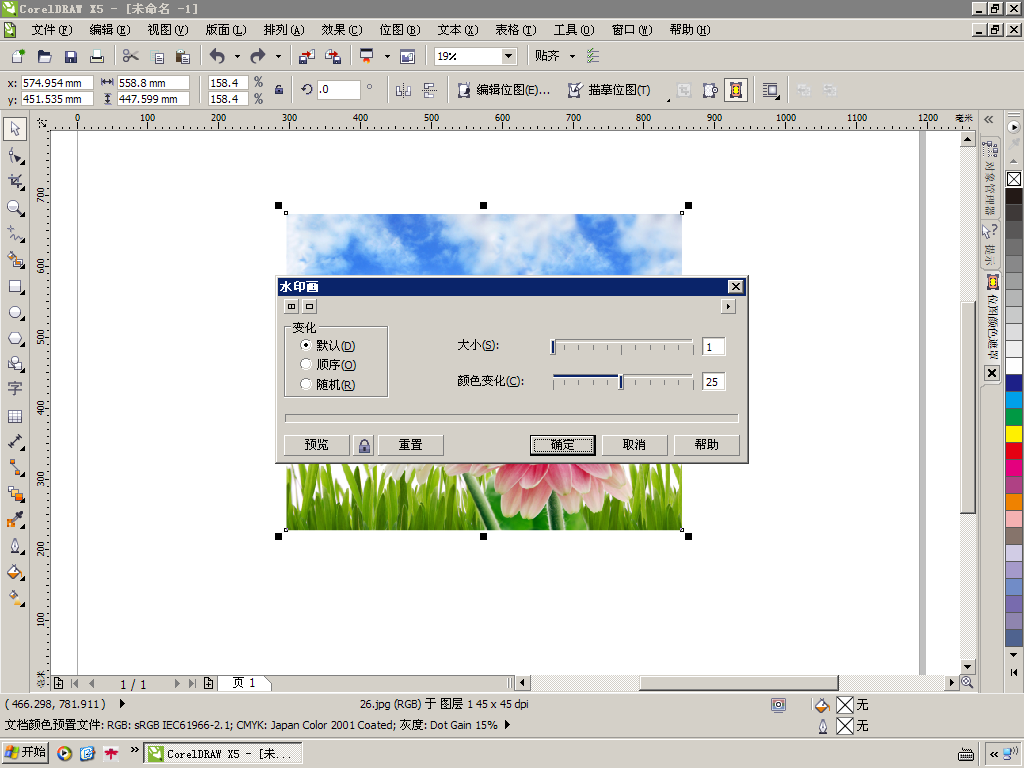Select the Interactive Fill tool
This screenshot has height=768, width=1024.
(x=15, y=598)
